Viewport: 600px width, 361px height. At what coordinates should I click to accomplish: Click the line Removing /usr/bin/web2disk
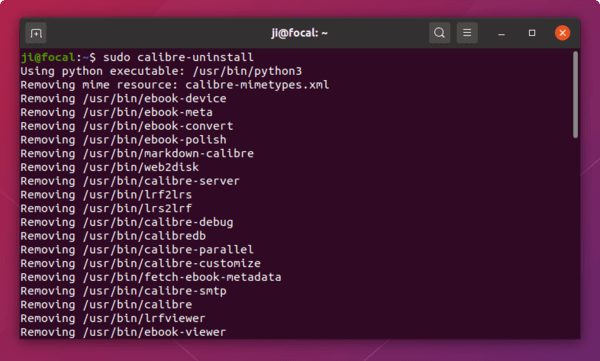(110, 167)
